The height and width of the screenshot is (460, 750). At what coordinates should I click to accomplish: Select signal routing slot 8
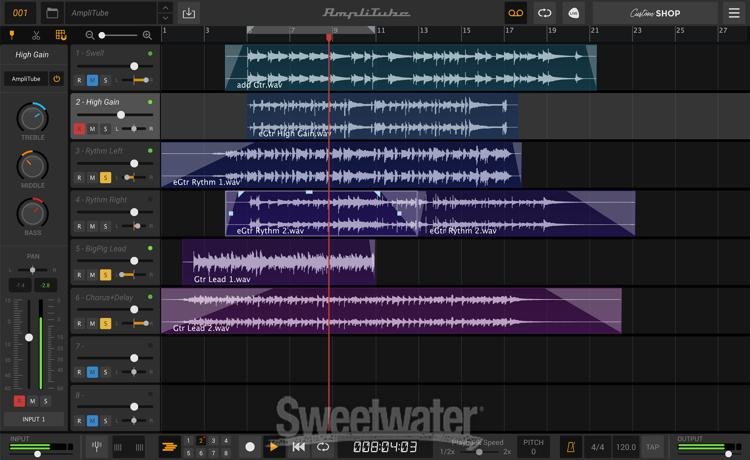226,452
